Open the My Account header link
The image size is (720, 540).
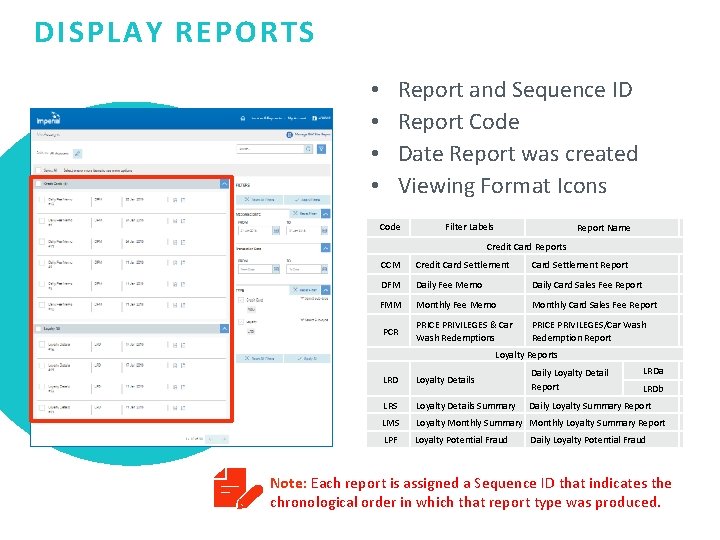(x=297, y=118)
